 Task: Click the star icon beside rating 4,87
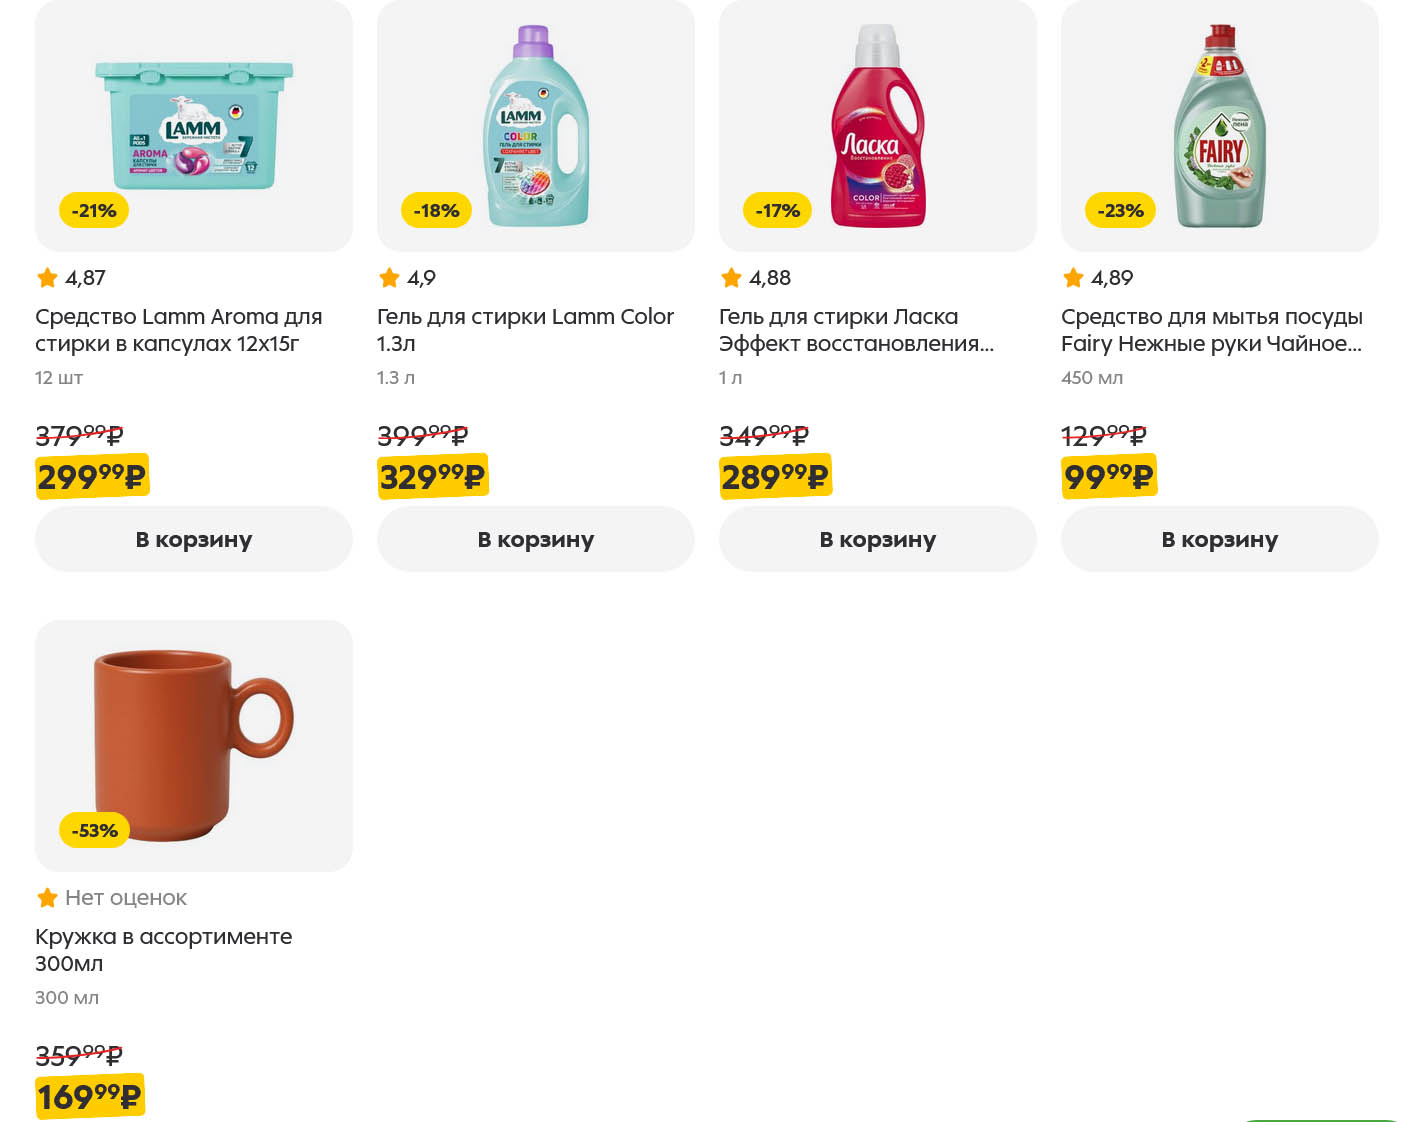point(47,278)
